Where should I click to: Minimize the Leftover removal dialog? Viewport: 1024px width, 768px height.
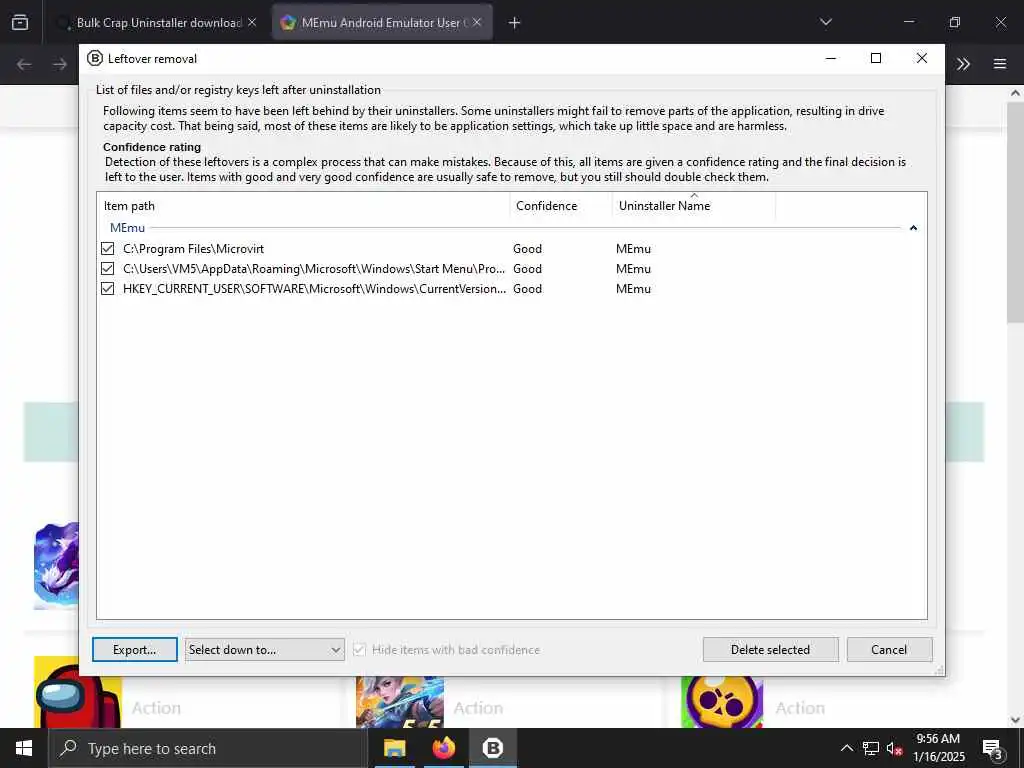click(831, 58)
